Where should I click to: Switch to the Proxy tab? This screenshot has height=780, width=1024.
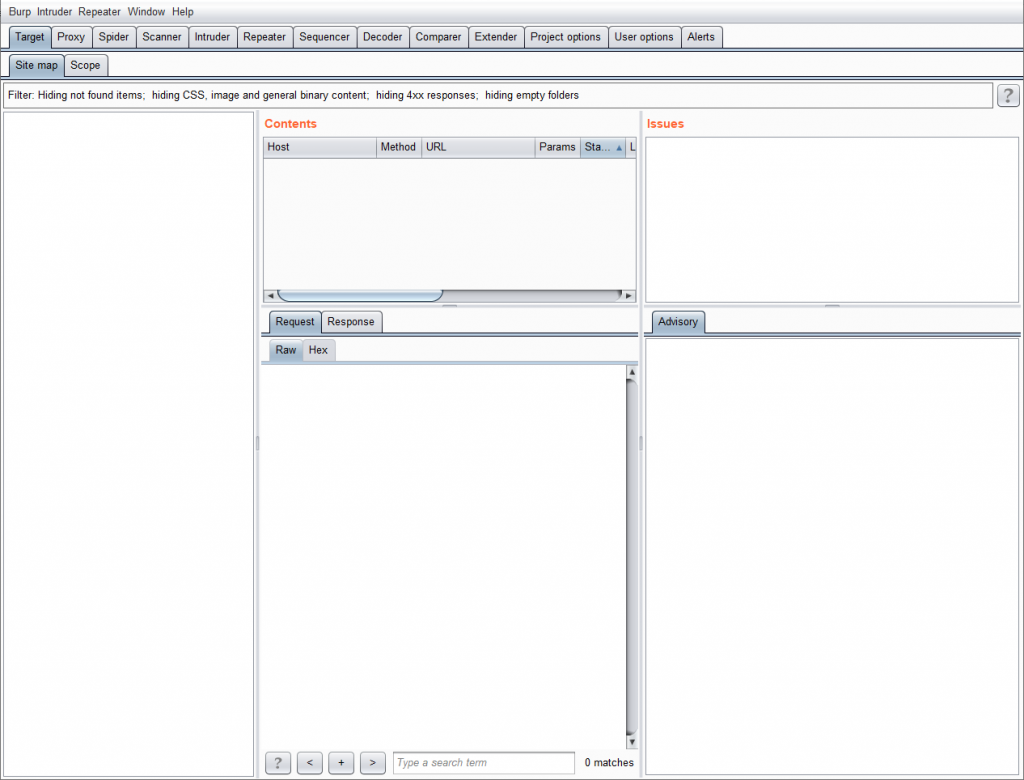tap(71, 37)
